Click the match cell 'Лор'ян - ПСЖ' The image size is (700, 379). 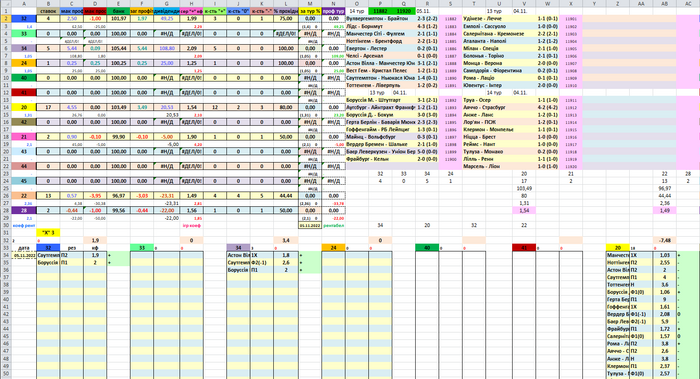tap(498, 122)
